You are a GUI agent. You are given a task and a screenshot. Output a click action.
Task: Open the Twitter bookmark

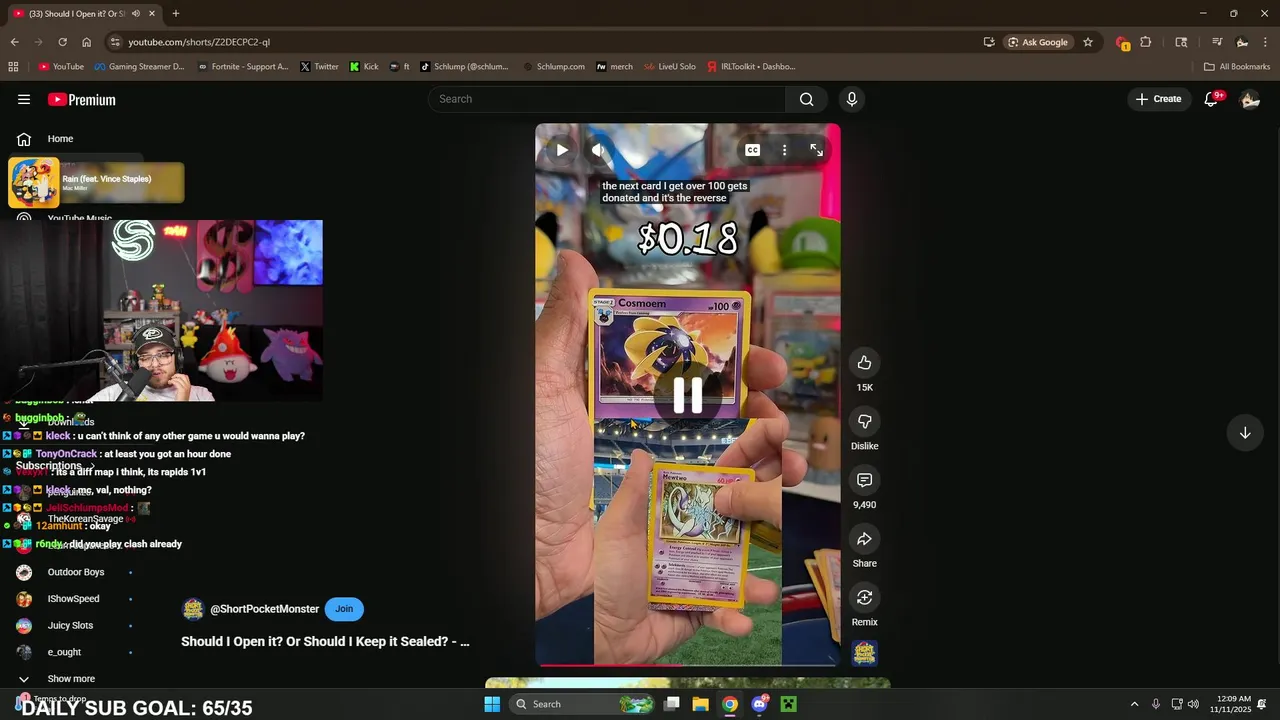click(x=320, y=67)
